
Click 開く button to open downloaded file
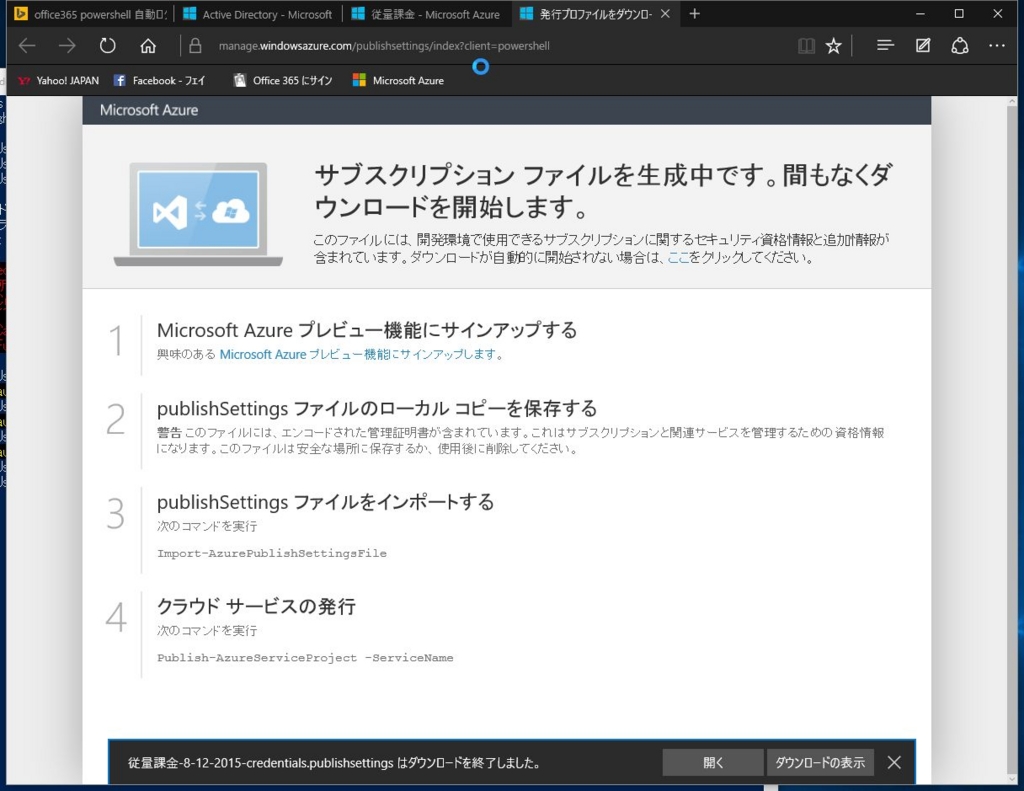point(712,762)
